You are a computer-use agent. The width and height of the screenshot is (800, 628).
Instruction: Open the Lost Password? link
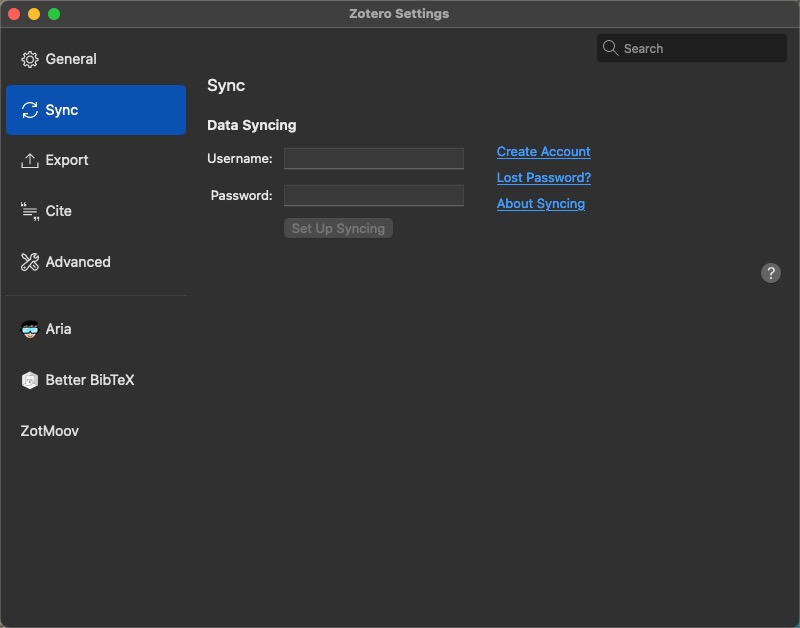[544, 178]
